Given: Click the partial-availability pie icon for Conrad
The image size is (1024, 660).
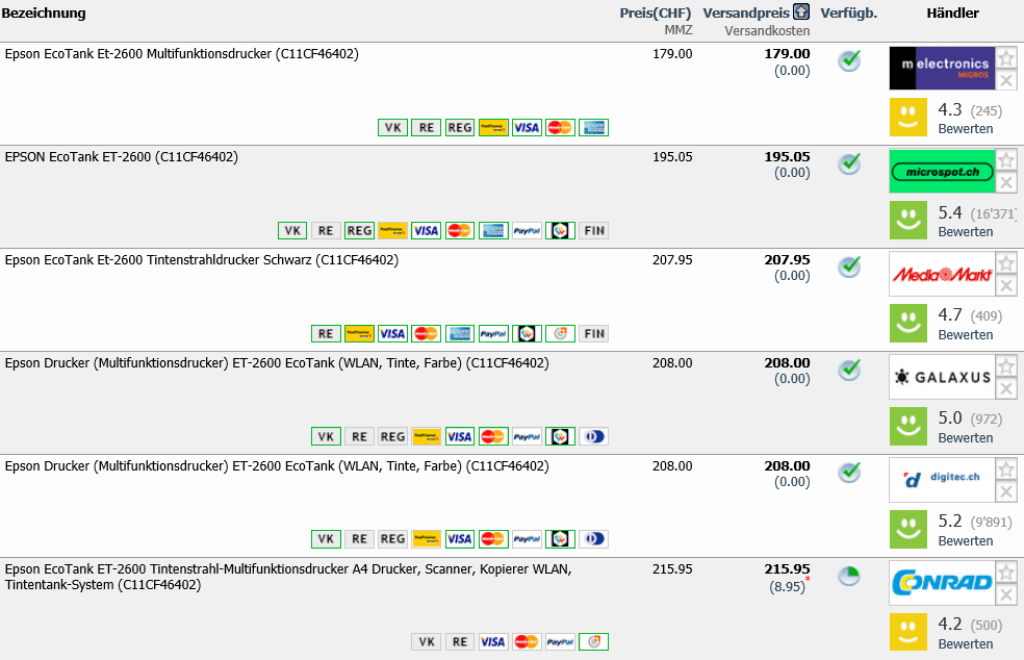Looking at the screenshot, I should [x=849, y=577].
